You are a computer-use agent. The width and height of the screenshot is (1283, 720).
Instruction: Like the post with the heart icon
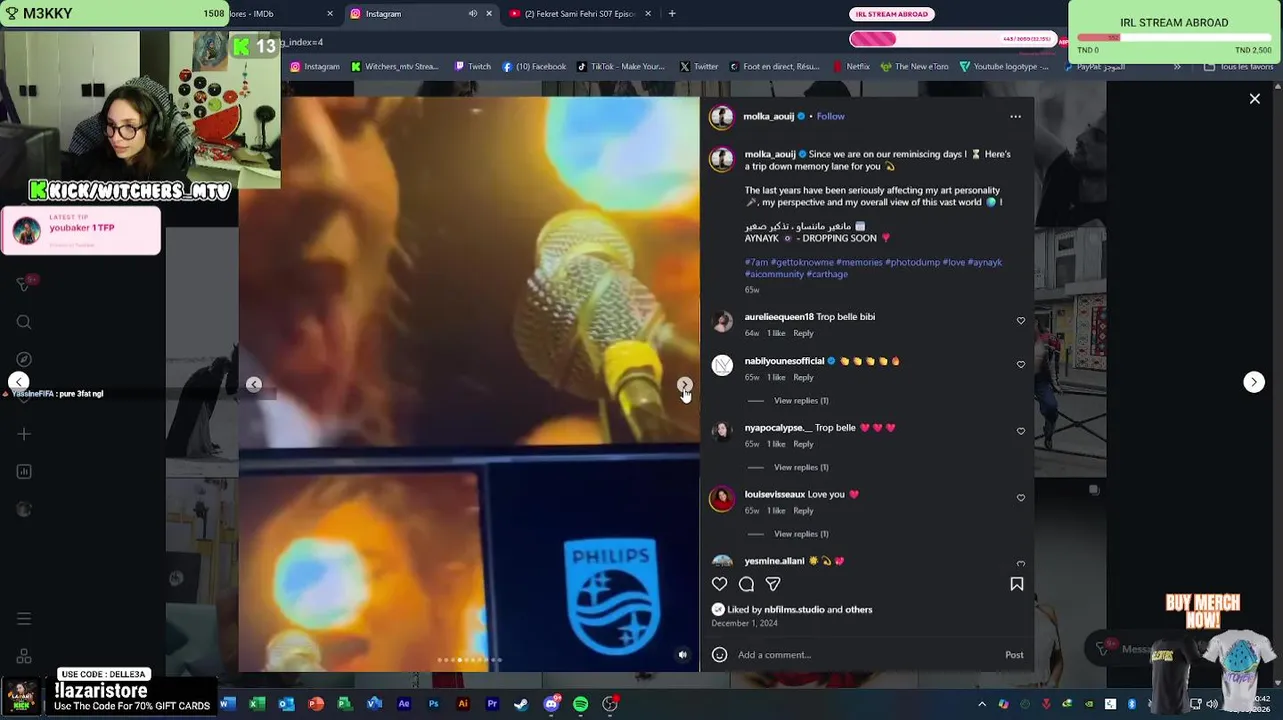719,584
